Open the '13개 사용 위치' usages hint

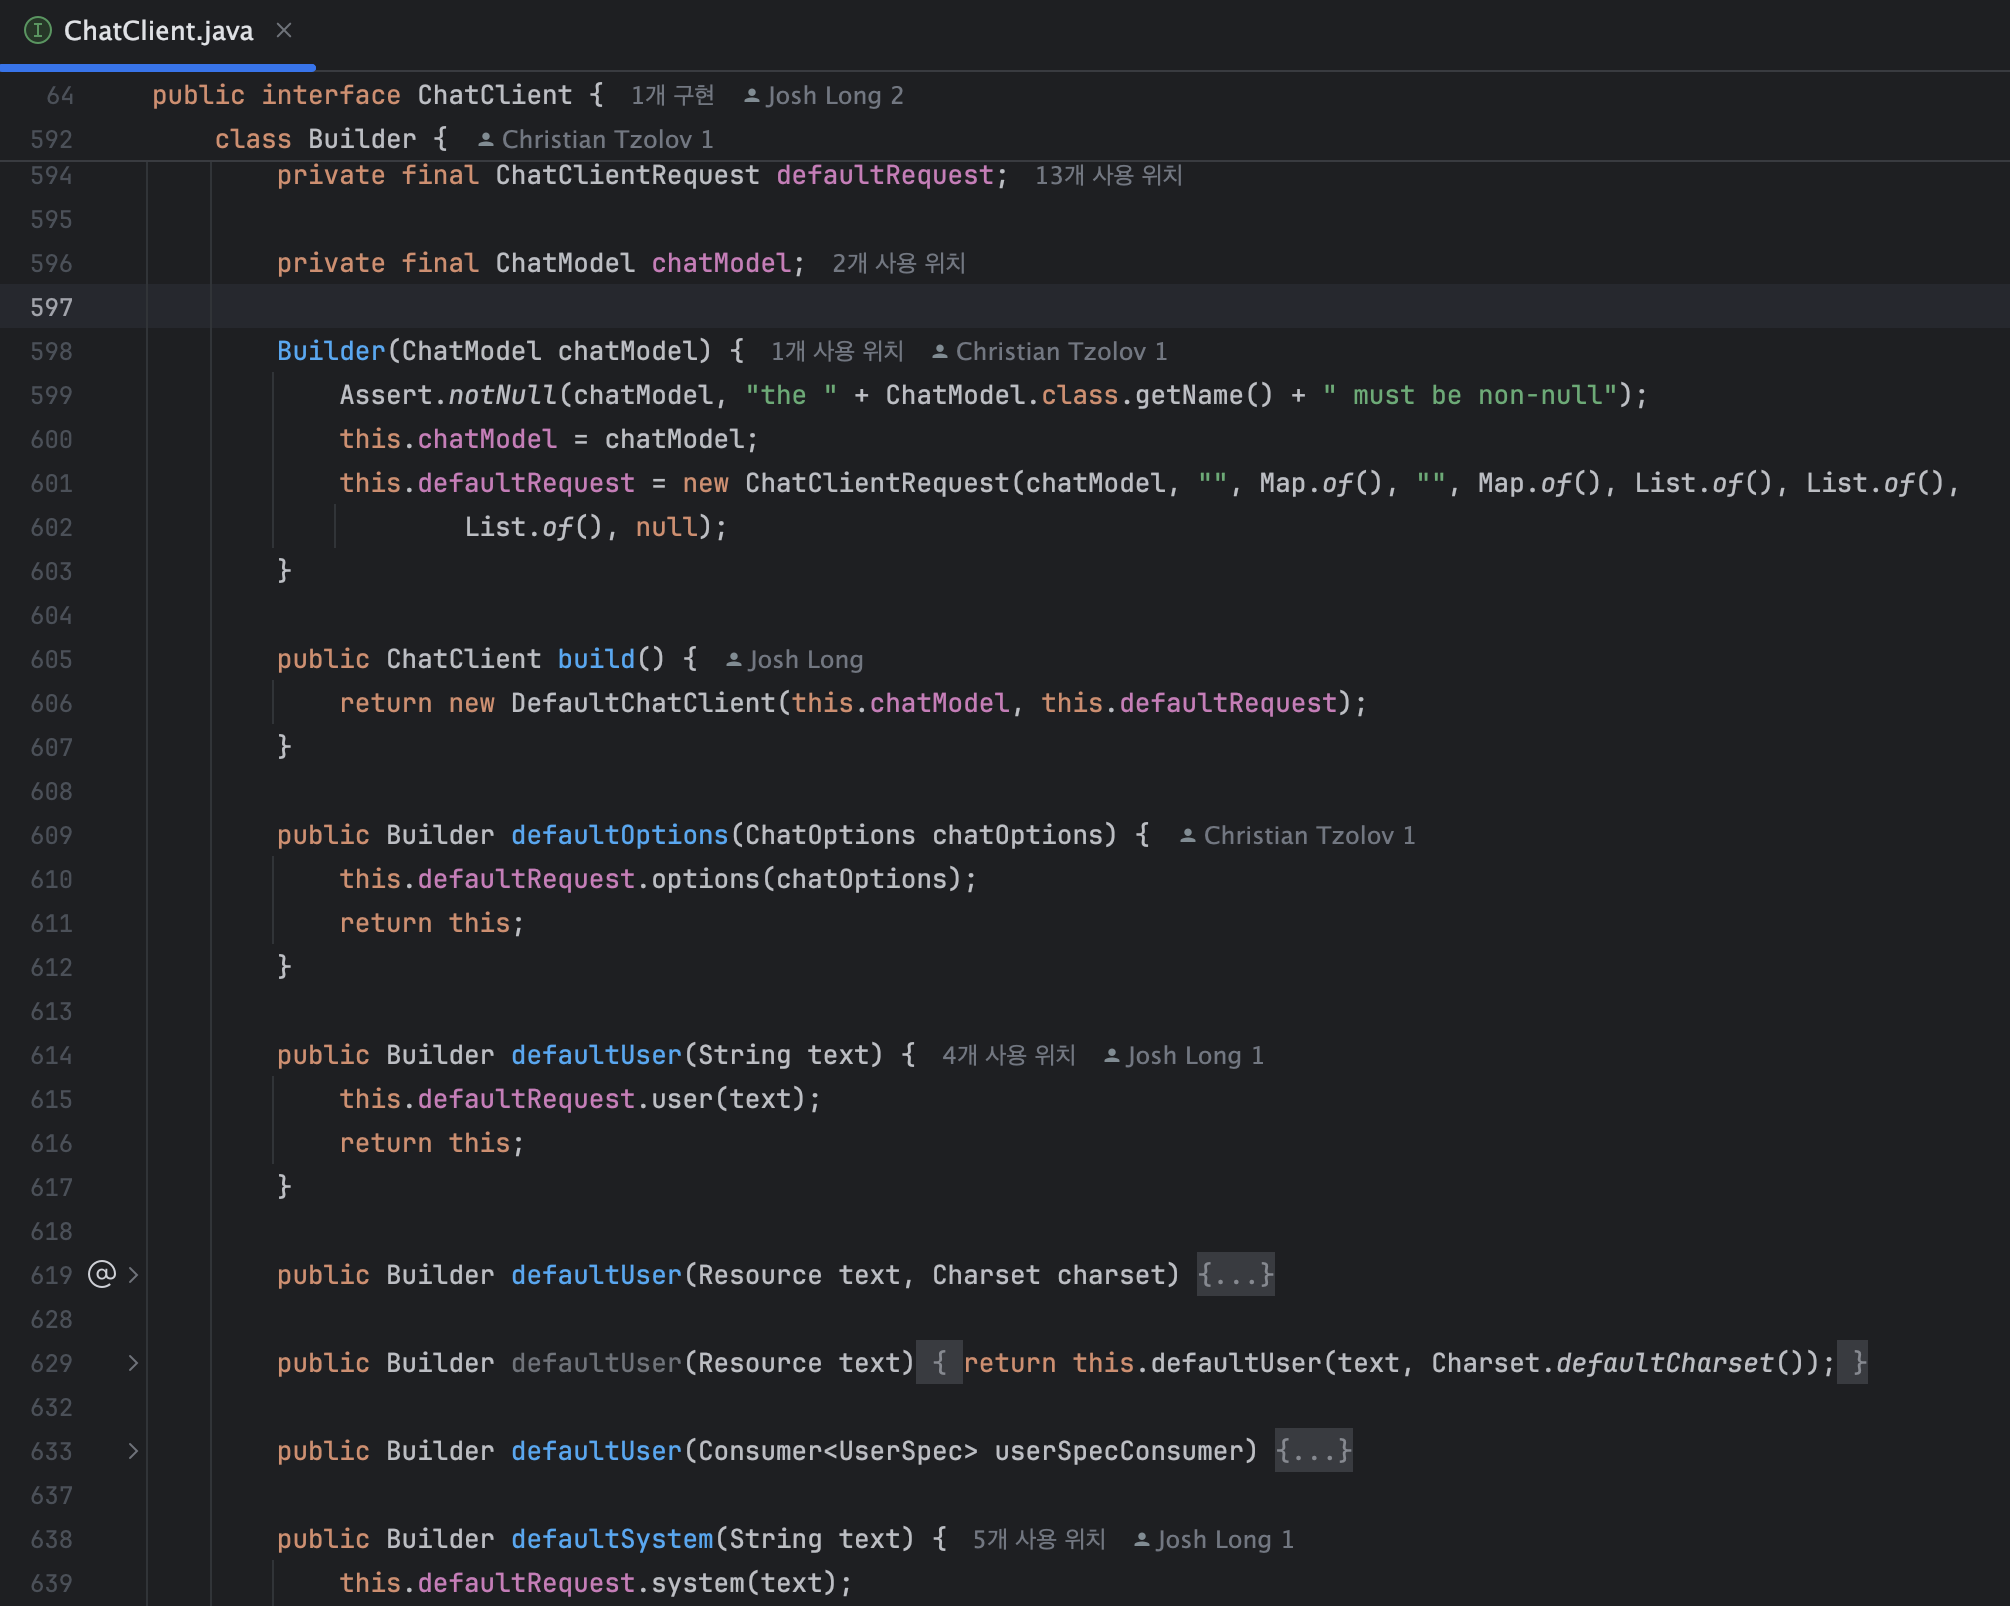(x=1108, y=175)
